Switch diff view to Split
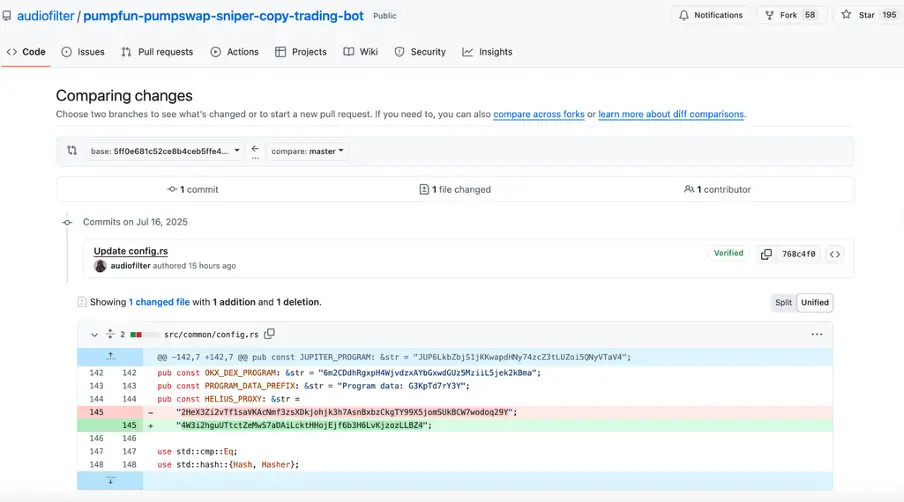Screen dimensions: 904x502 point(783,303)
